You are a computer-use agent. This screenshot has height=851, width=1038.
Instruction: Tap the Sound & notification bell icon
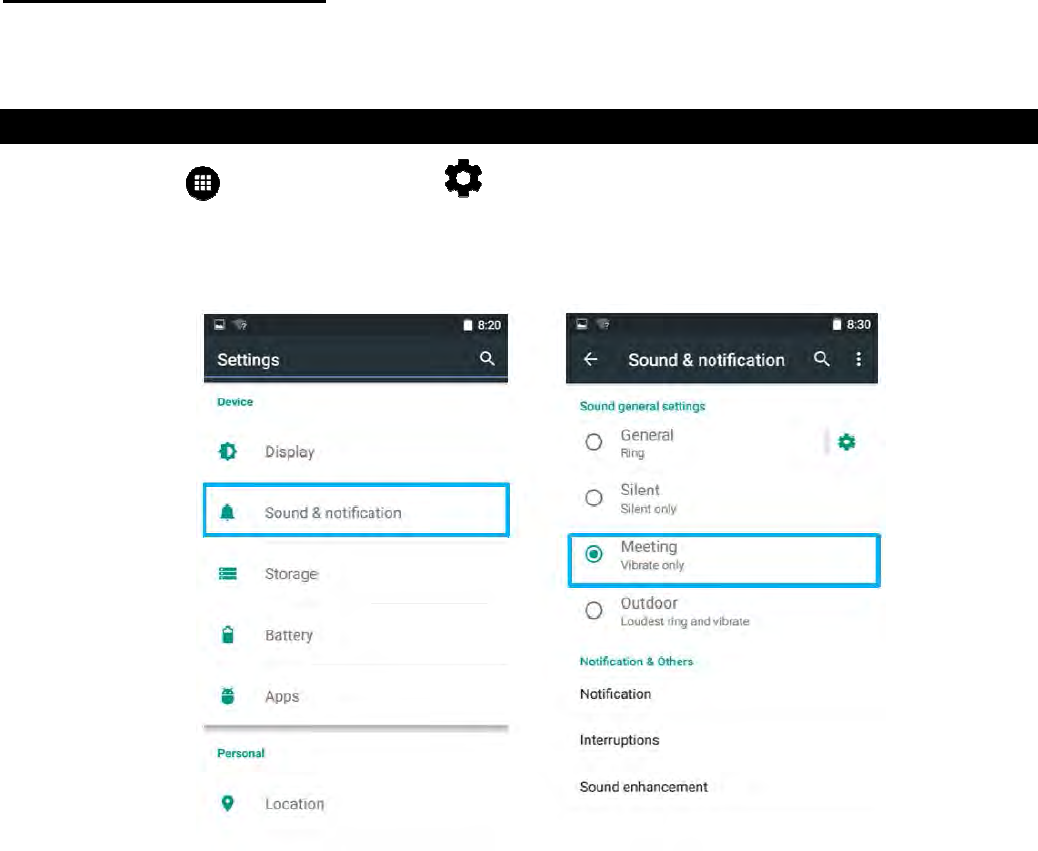pos(227,512)
